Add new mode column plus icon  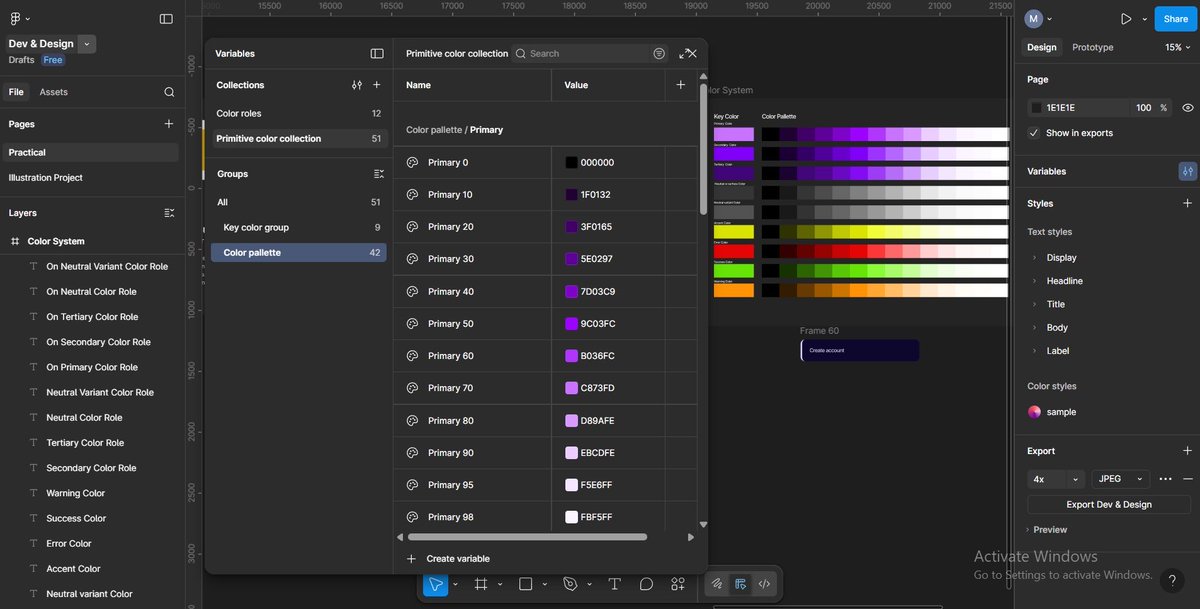pos(681,85)
